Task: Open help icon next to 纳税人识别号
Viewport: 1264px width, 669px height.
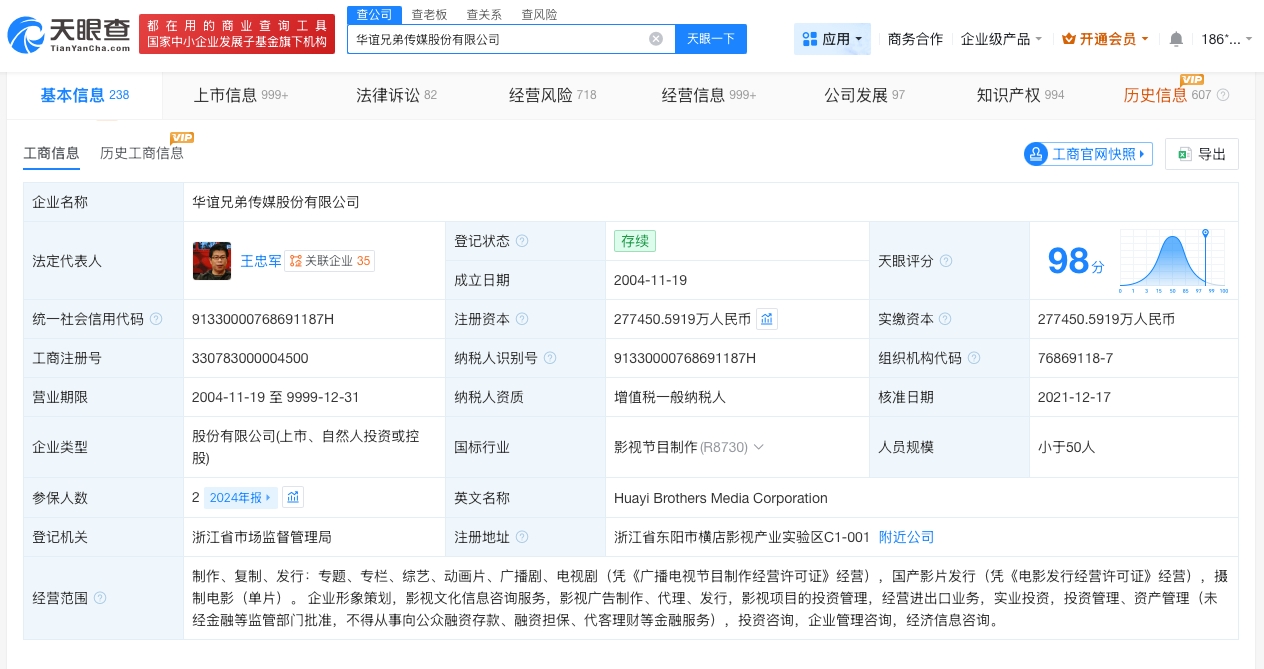Action: 550,358
